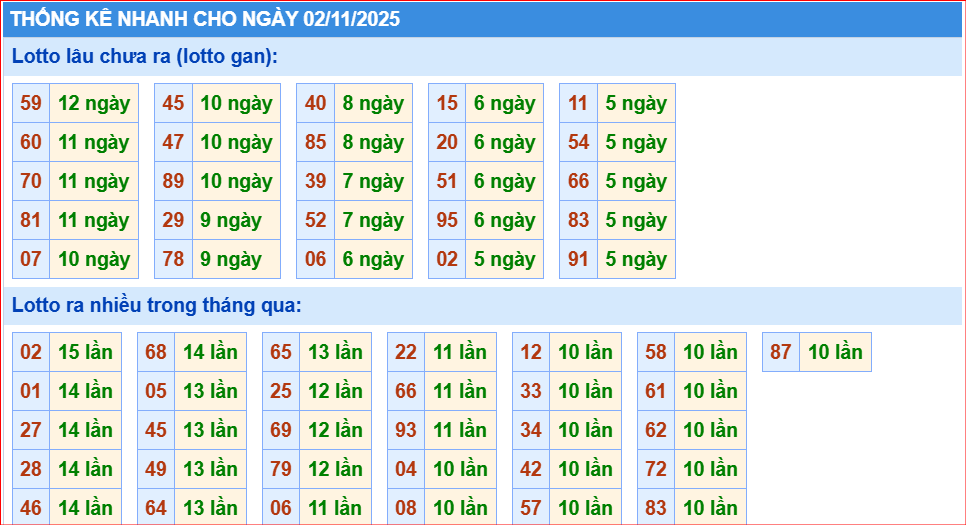The width and height of the screenshot is (966, 525).
Task: Select the 'Lotto lâu chưa ra (lotto gan):' heading
Action: coord(145,56)
